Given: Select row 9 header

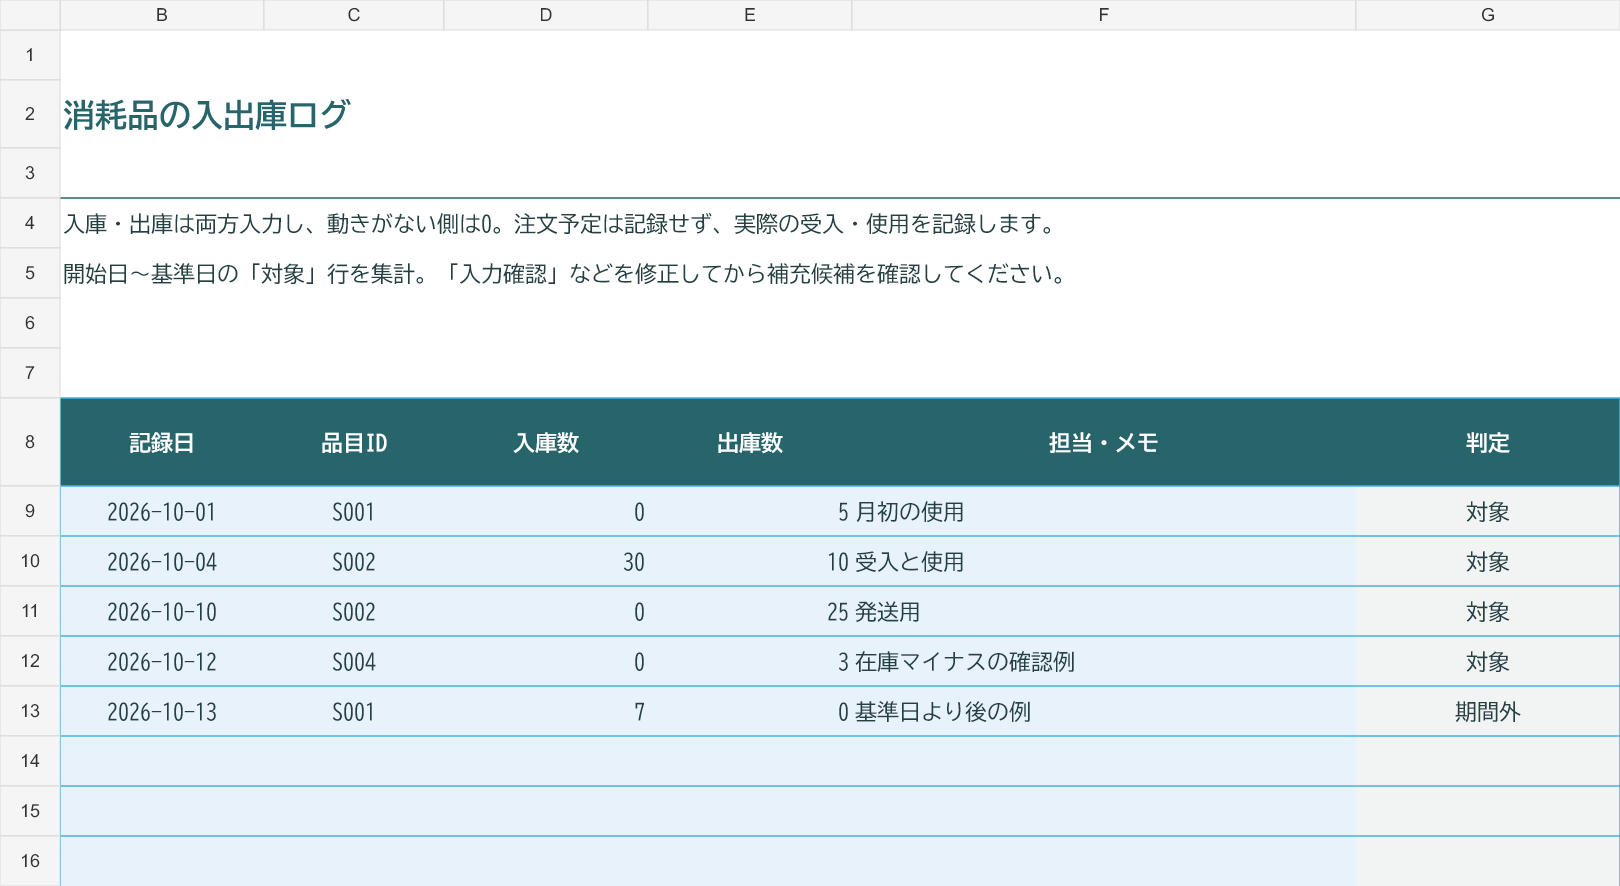Looking at the screenshot, I should pyautogui.click(x=30, y=511).
